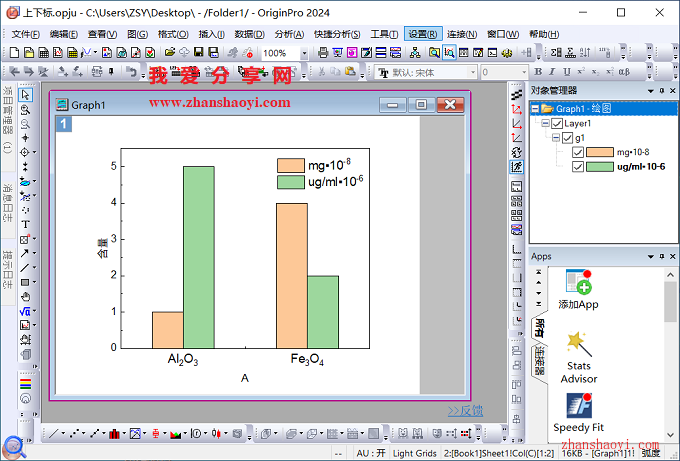This screenshot has height=461, width=680.
Task: Select the straight Line drawing tool
Action: tap(25, 268)
